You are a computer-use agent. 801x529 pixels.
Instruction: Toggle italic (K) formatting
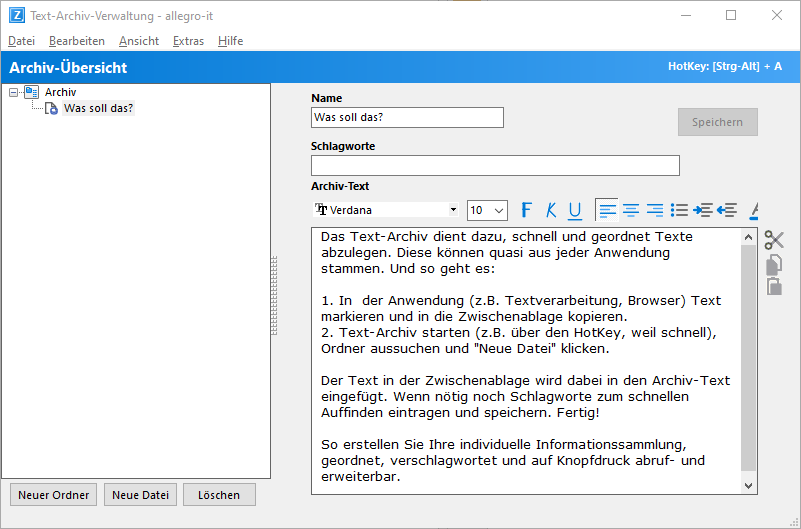pyautogui.click(x=551, y=210)
